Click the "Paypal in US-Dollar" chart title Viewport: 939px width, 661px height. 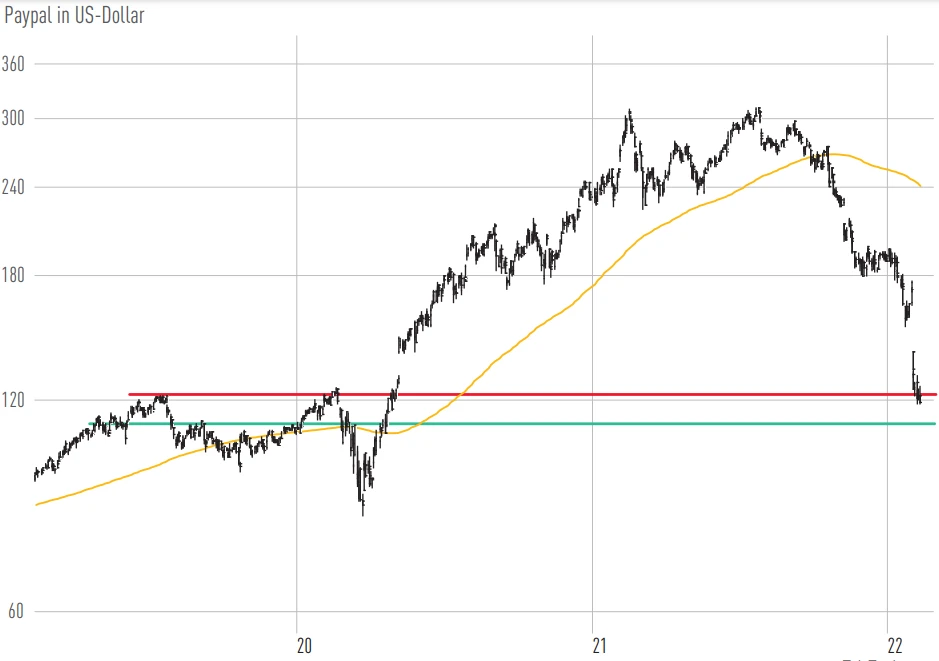75,16
